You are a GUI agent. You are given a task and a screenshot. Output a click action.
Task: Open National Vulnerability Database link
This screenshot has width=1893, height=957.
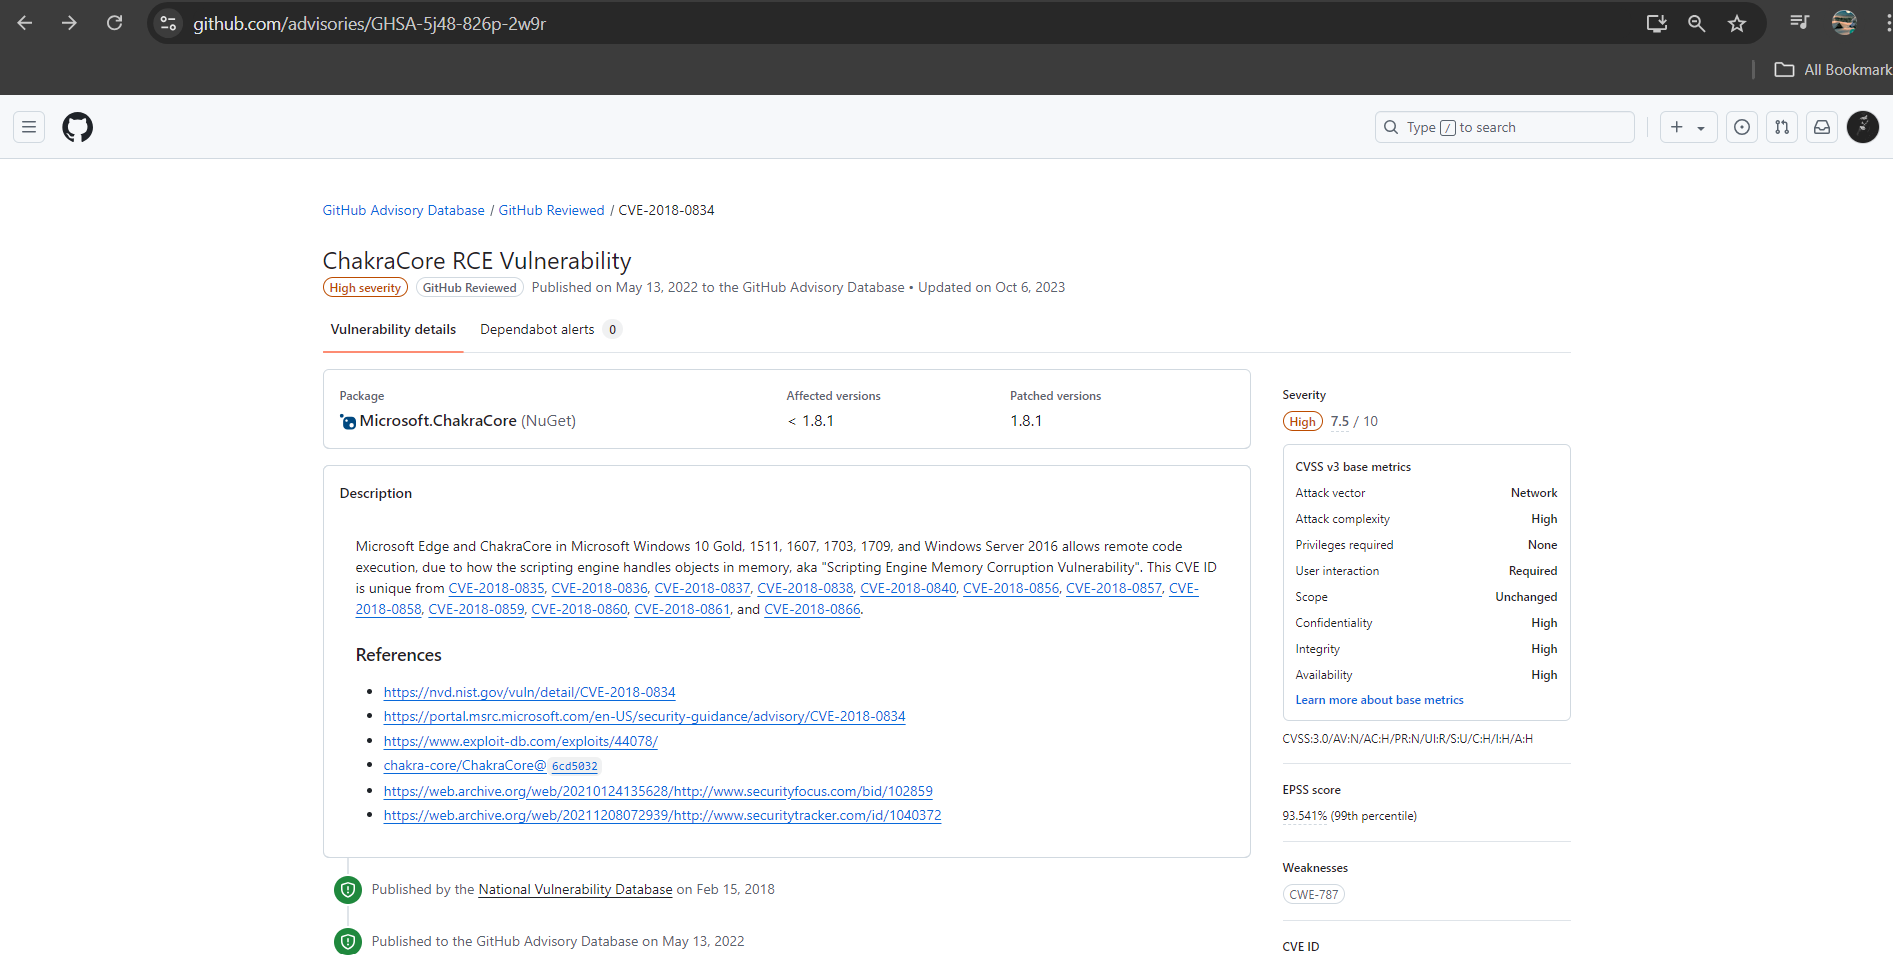(x=575, y=889)
